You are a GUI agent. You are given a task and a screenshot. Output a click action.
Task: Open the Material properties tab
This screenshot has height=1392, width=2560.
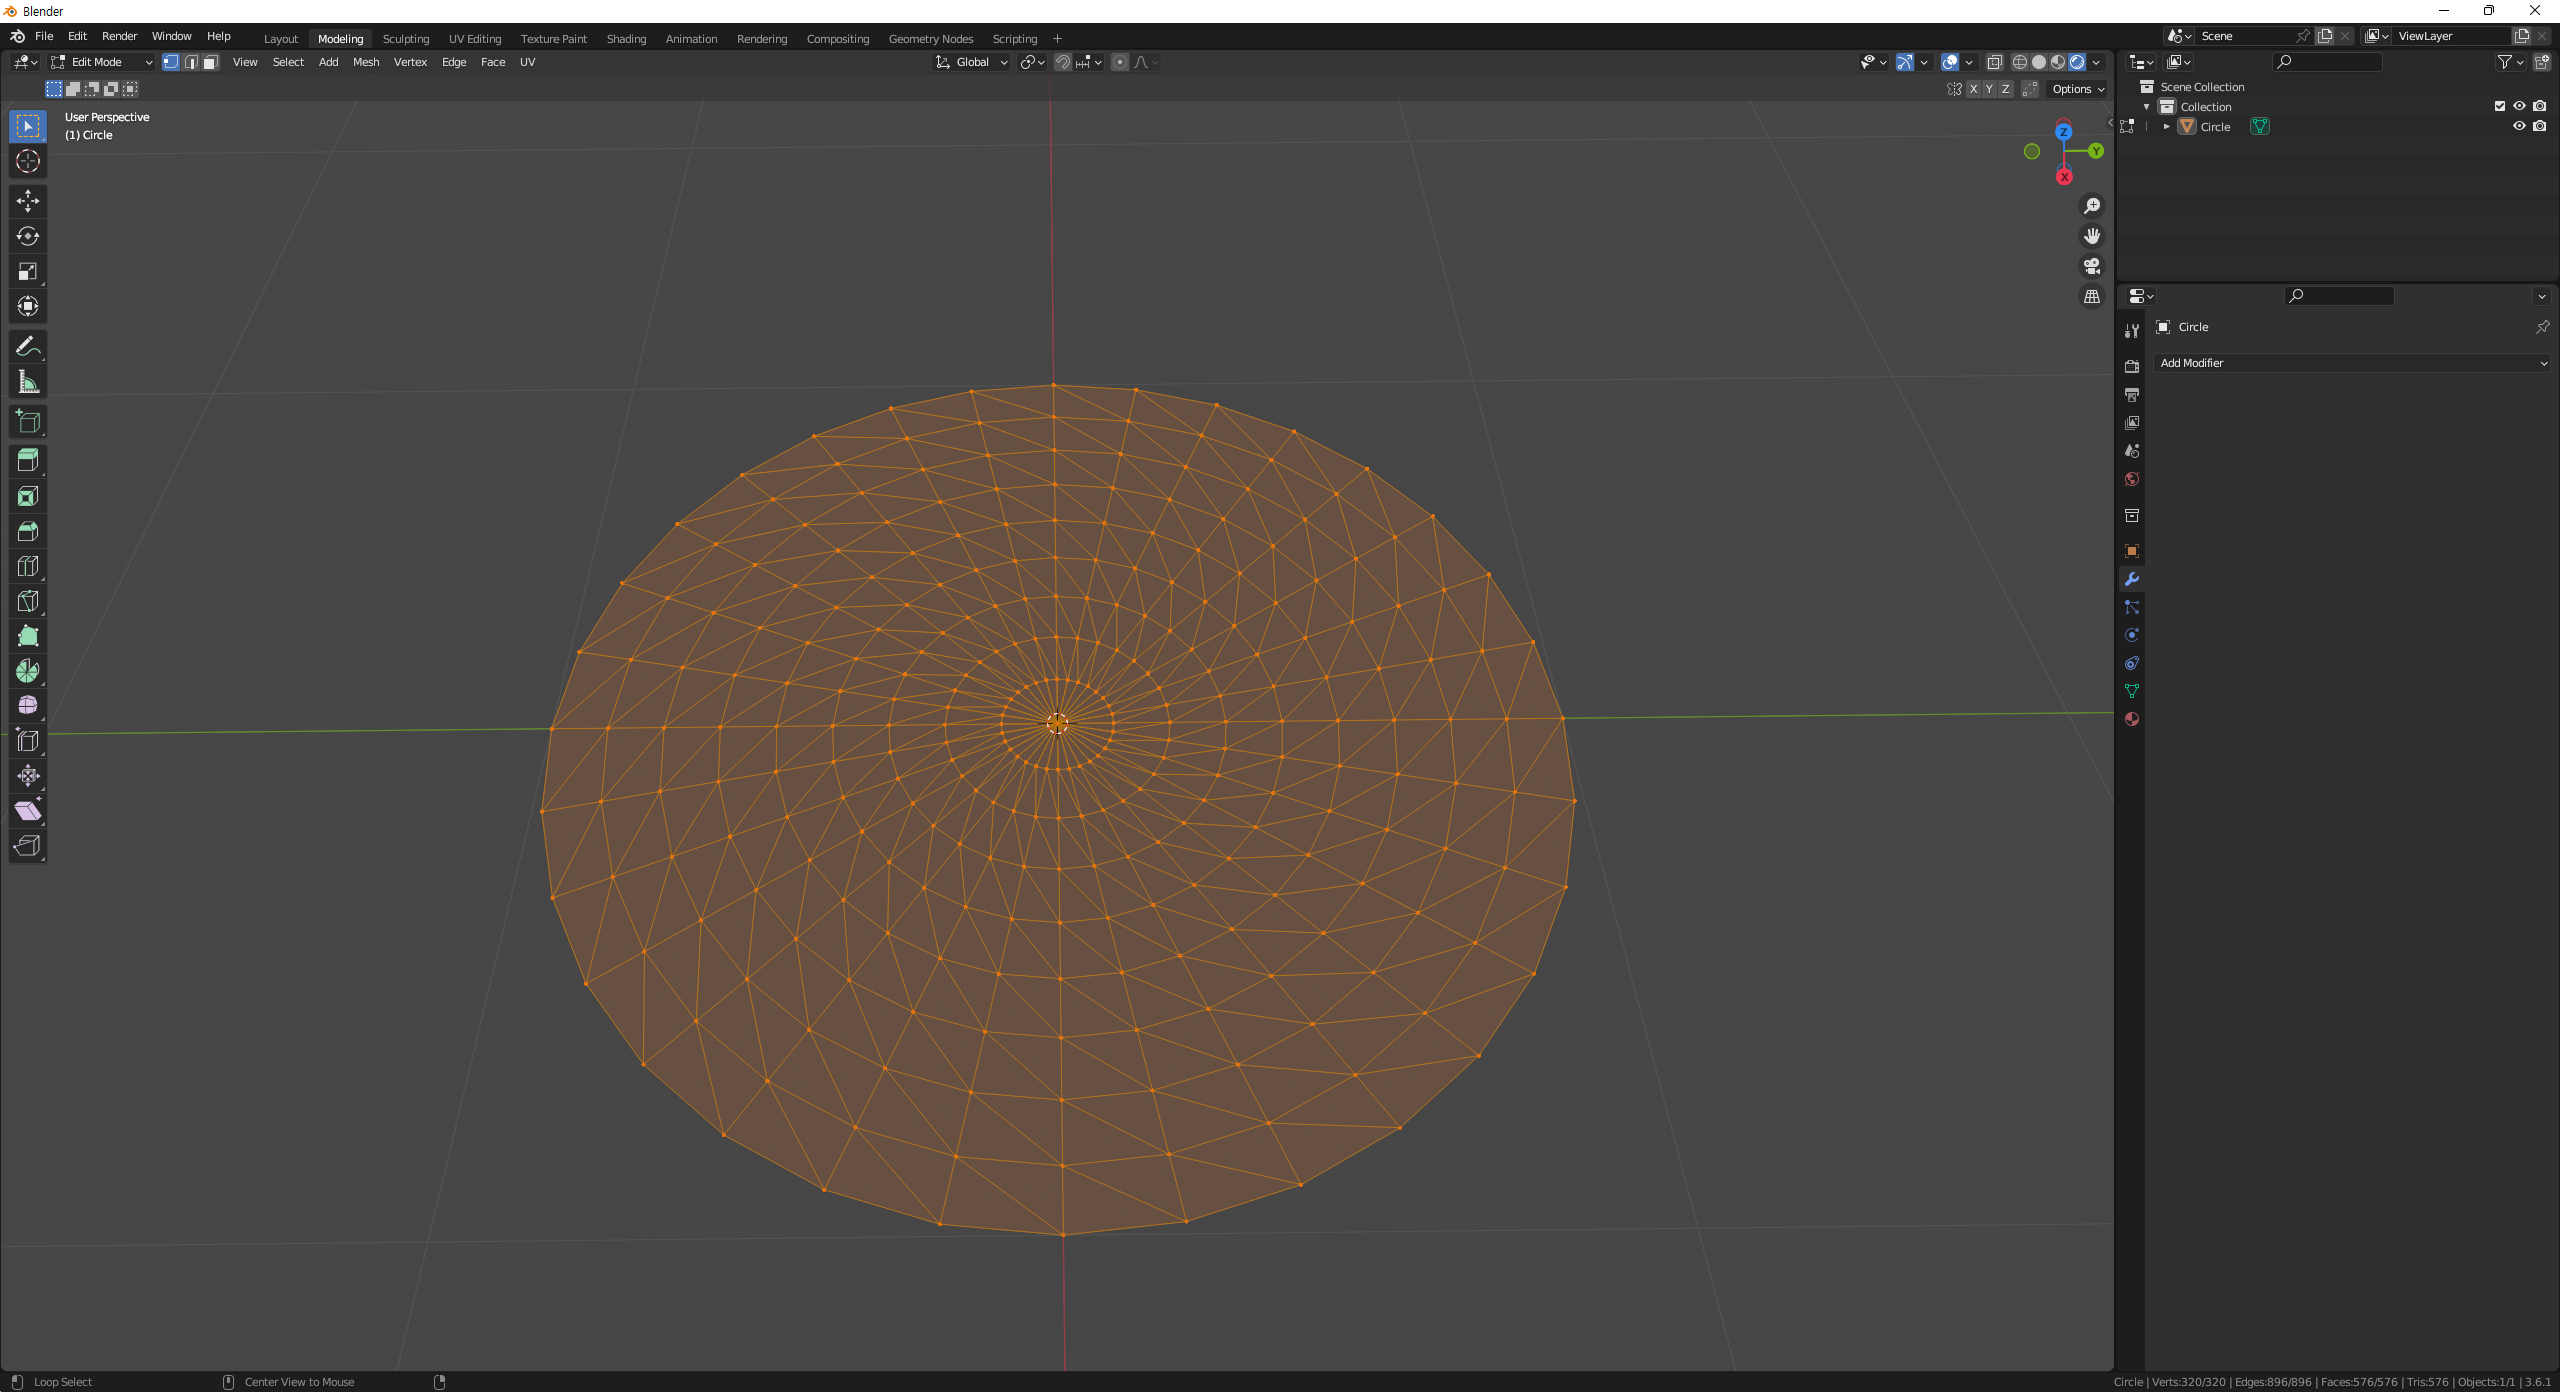[x=2132, y=719]
